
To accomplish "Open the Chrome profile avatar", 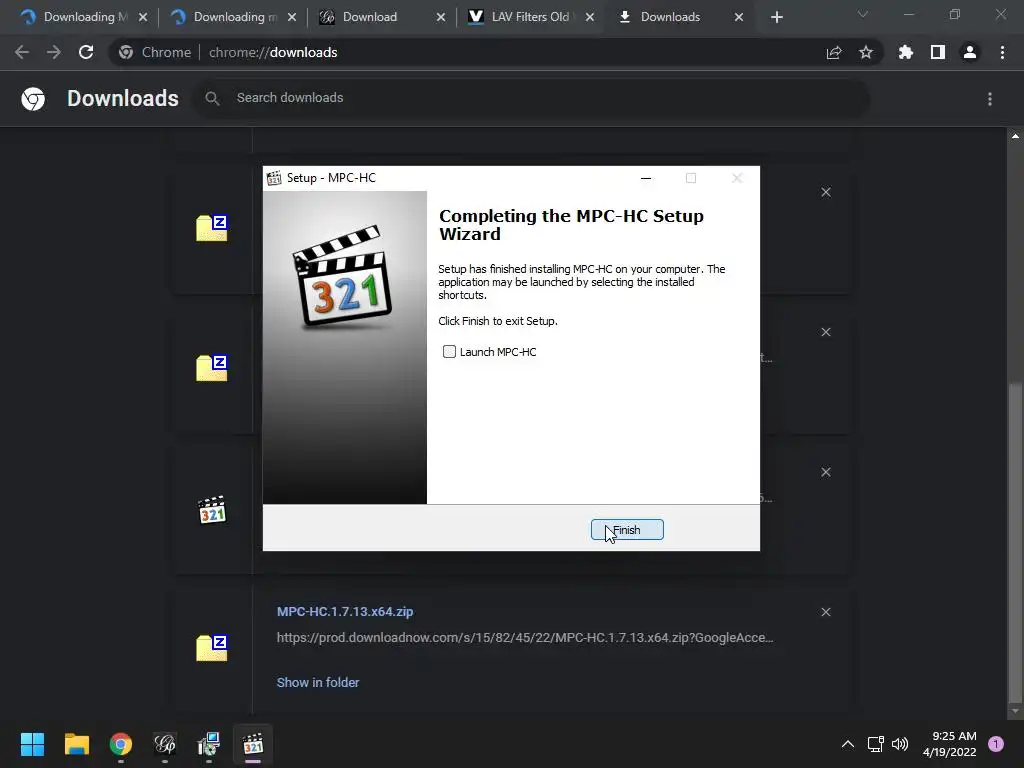I will (970, 52).
